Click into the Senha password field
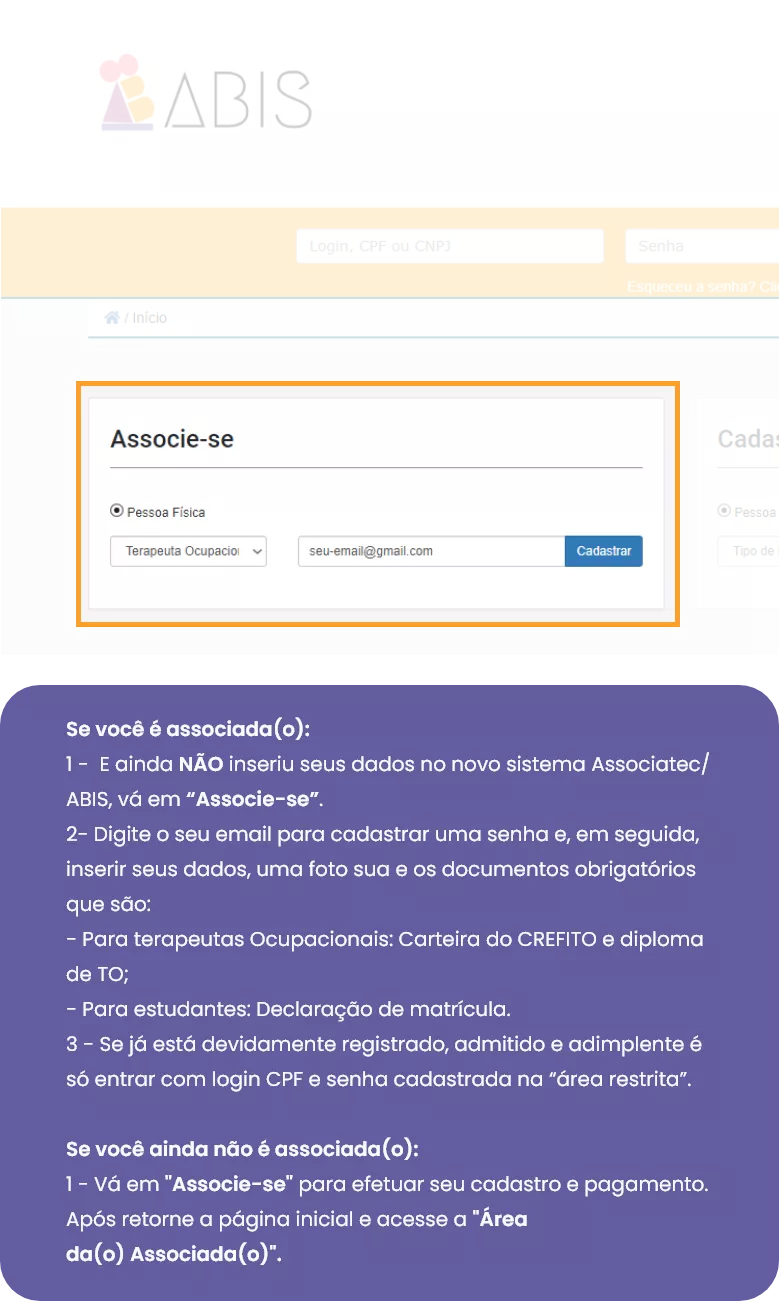779x1301 pixels. (x=700, y=246)
